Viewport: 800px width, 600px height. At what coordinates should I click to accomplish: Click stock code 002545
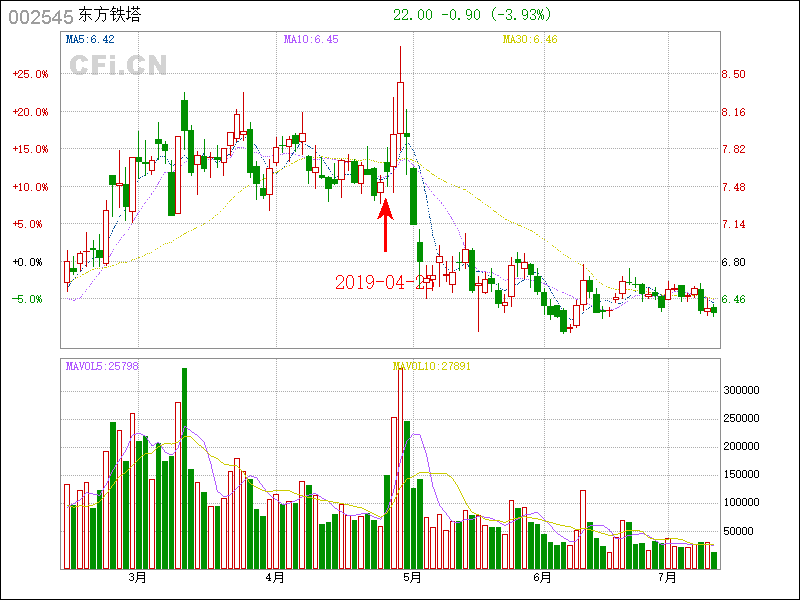point(40,16)
